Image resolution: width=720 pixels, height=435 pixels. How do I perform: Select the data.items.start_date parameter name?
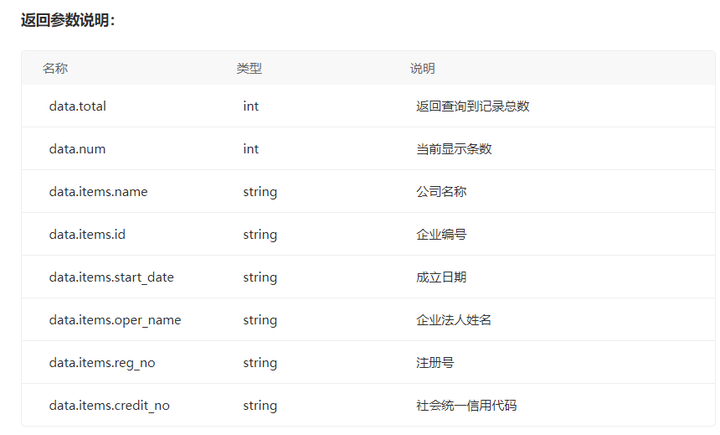click(x=111, y=277)
